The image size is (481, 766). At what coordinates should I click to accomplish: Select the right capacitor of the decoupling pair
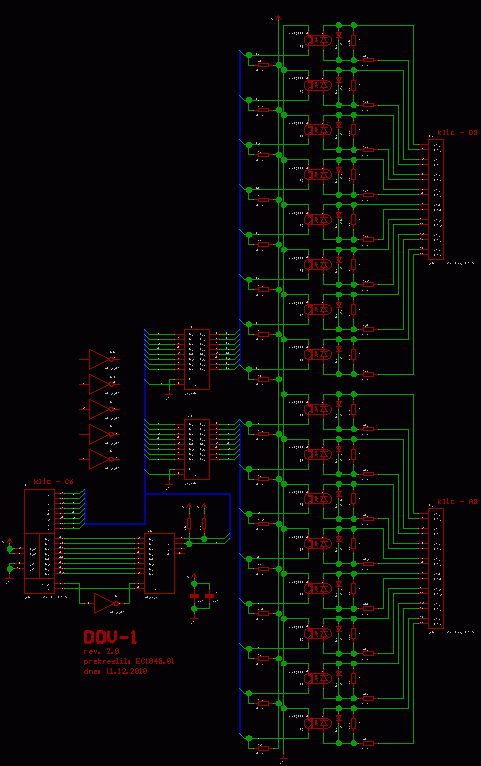[x=209, y=596]
